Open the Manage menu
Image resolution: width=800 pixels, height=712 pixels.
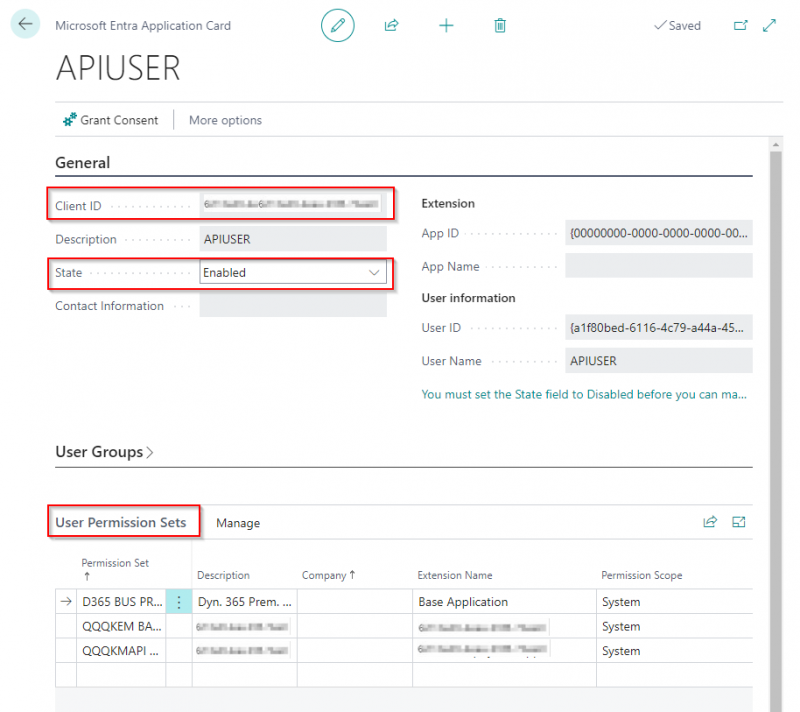[238, 523]
